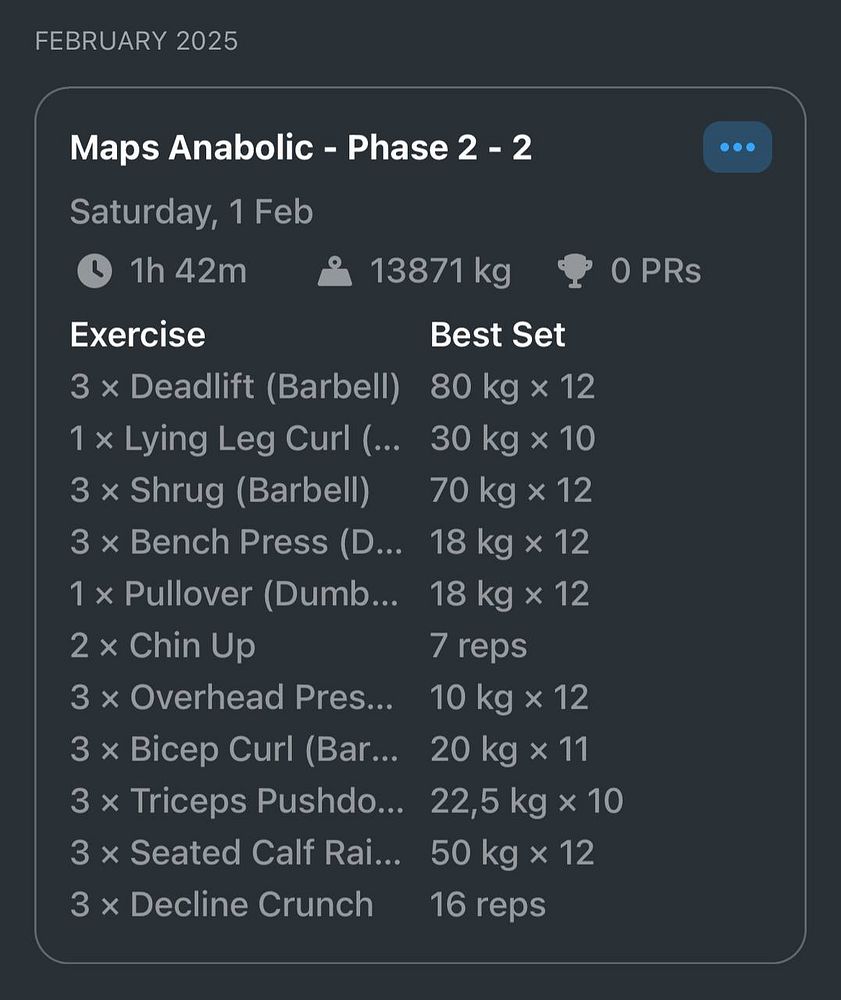
Task: Choose the Chin Up exercise row
Action: tap(163, 646)
